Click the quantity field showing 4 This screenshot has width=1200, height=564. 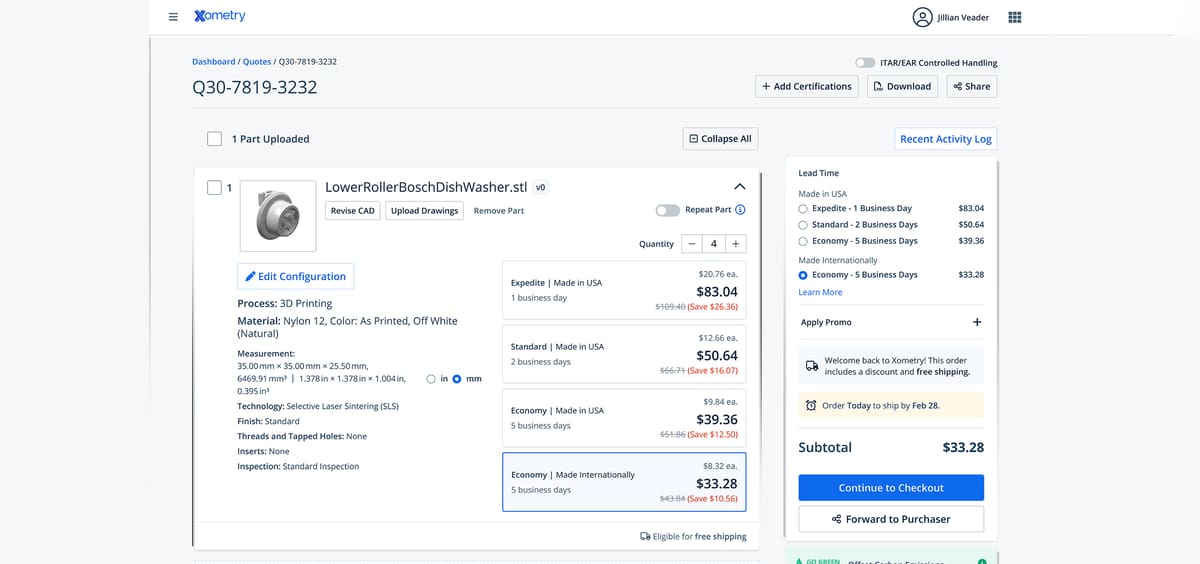[x=714, y=244]
